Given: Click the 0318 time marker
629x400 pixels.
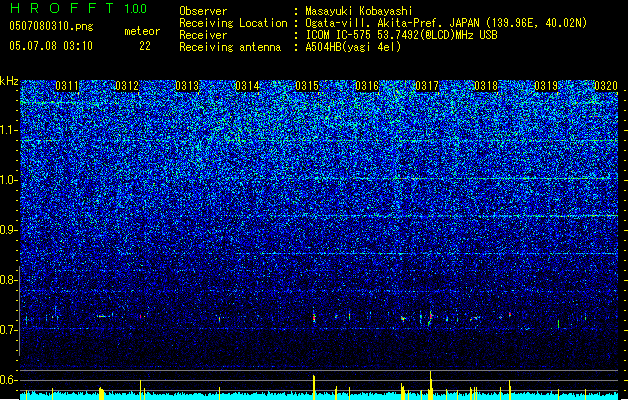Looking at the screenshot, I should click(x=486, y=86).
